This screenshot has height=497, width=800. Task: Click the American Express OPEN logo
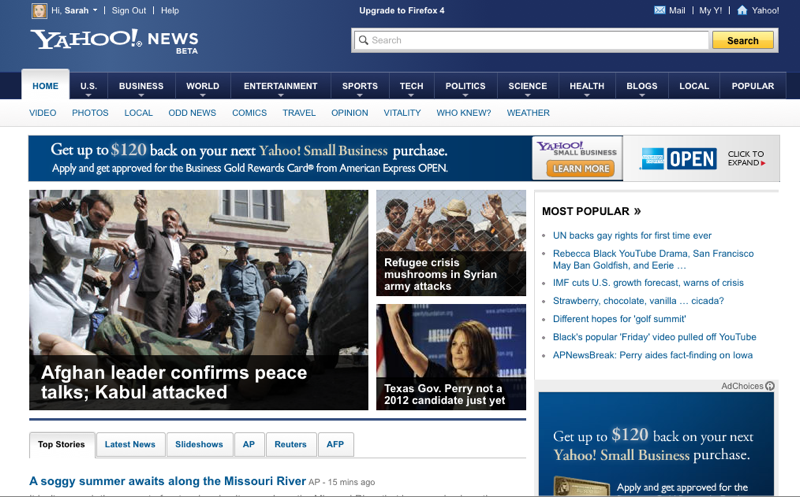[x=679, y=159]
